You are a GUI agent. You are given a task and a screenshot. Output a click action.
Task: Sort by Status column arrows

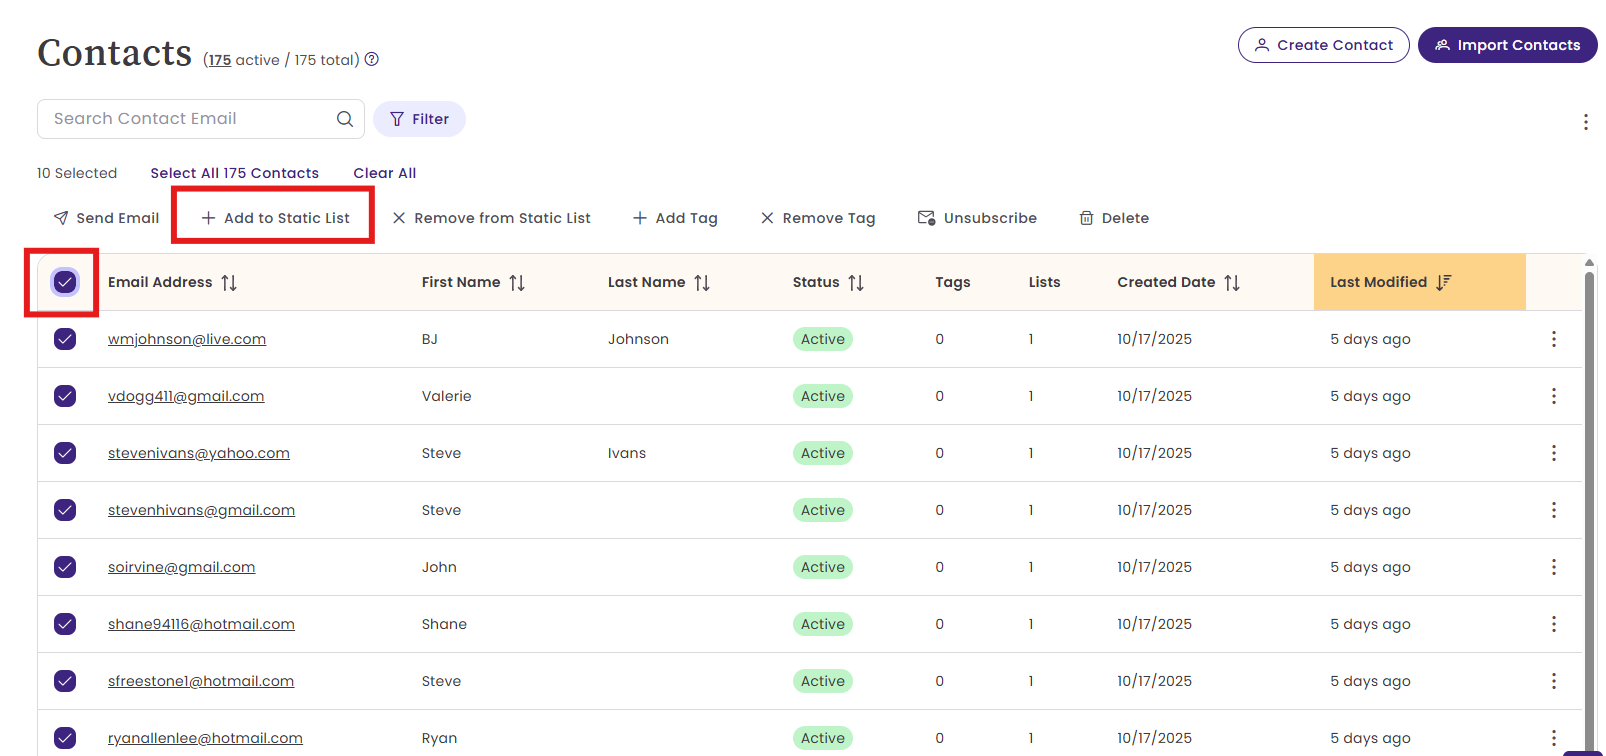[x=856, y=283]
